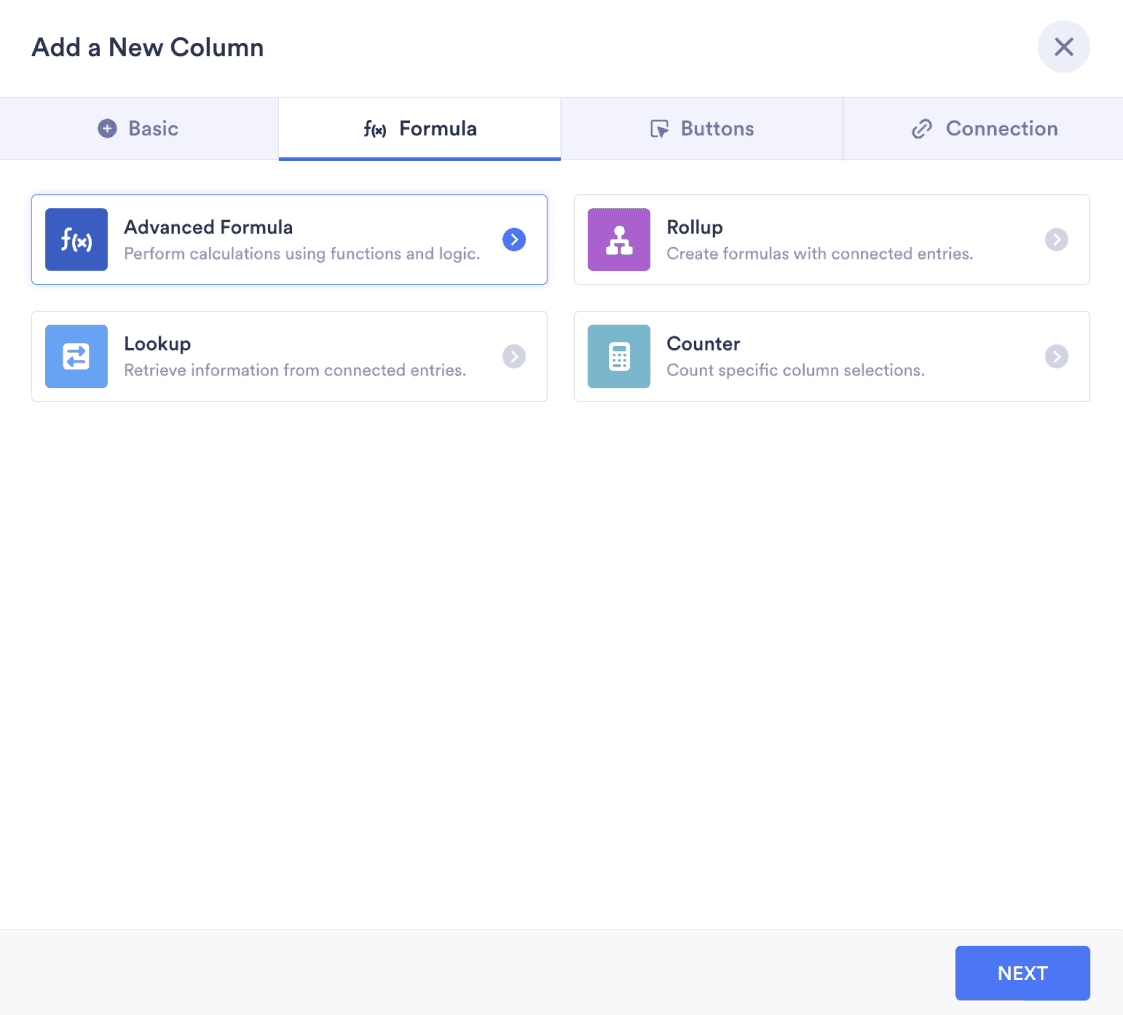The width and height of the screenshot is (1123, 1015).
Task: Click the purple Rollup hierarchy icon
Action: [618, 239]
